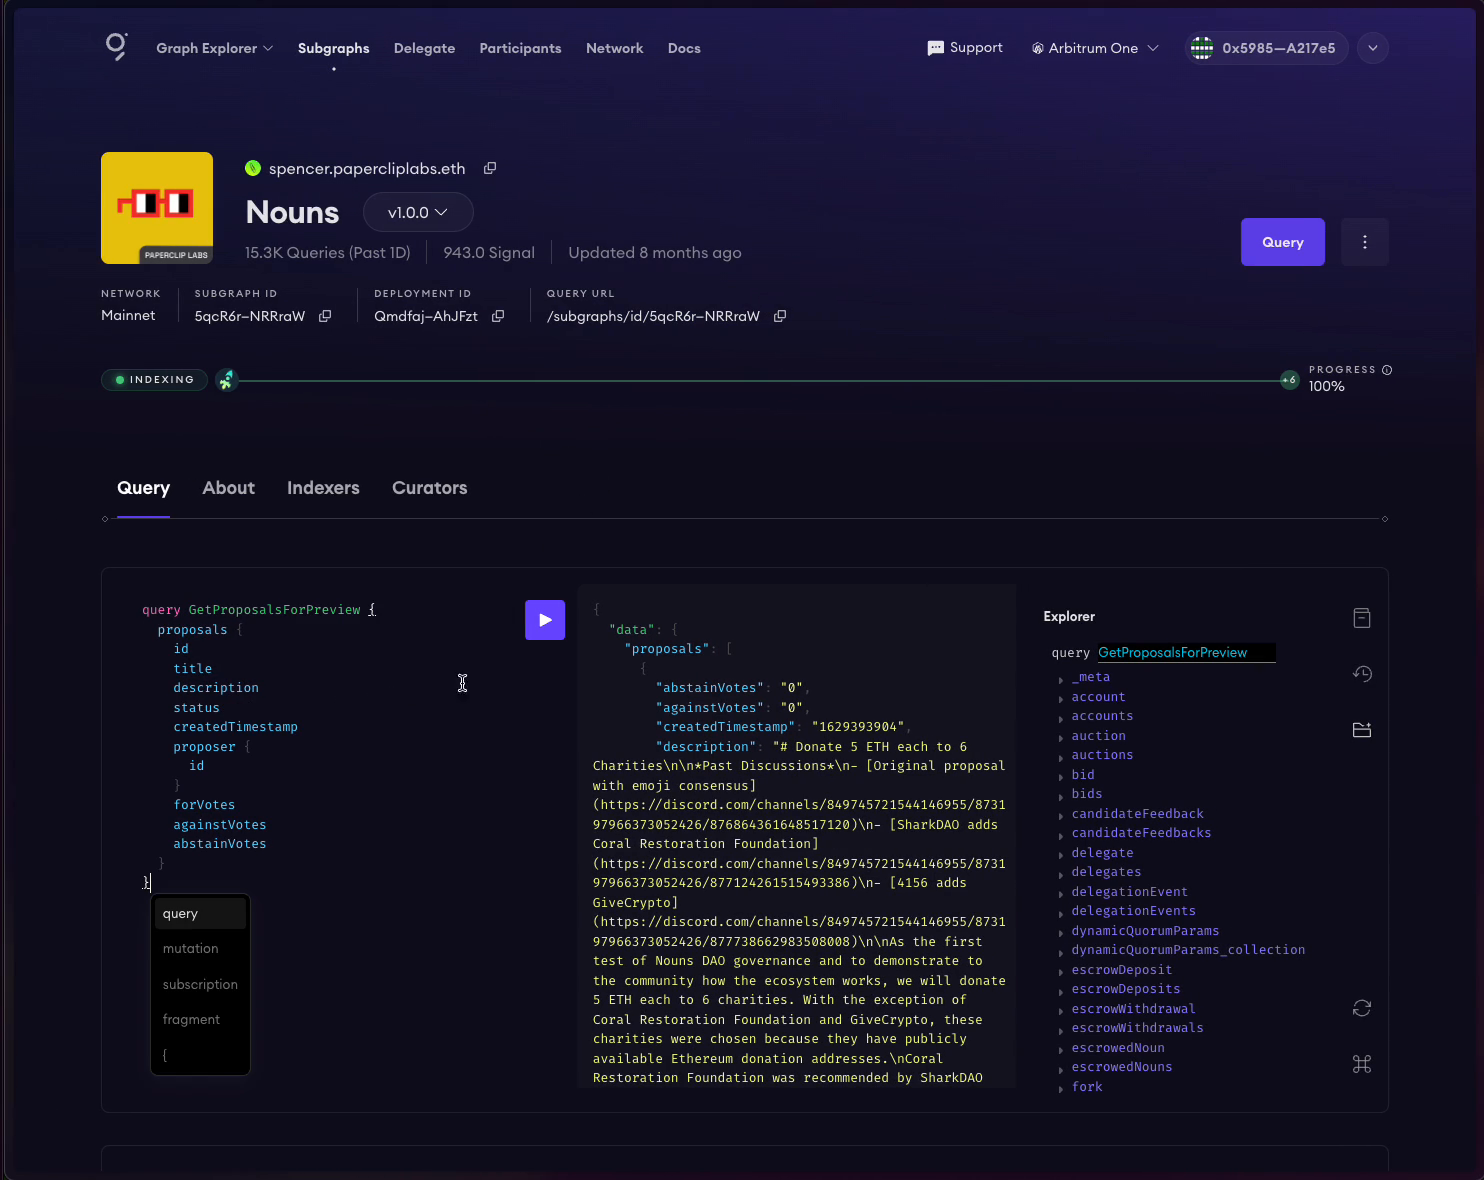Copy the publisher address spencer.papercliplabs.eth
Viewport: 1484px width, 1180px height.
click(490, 168)
